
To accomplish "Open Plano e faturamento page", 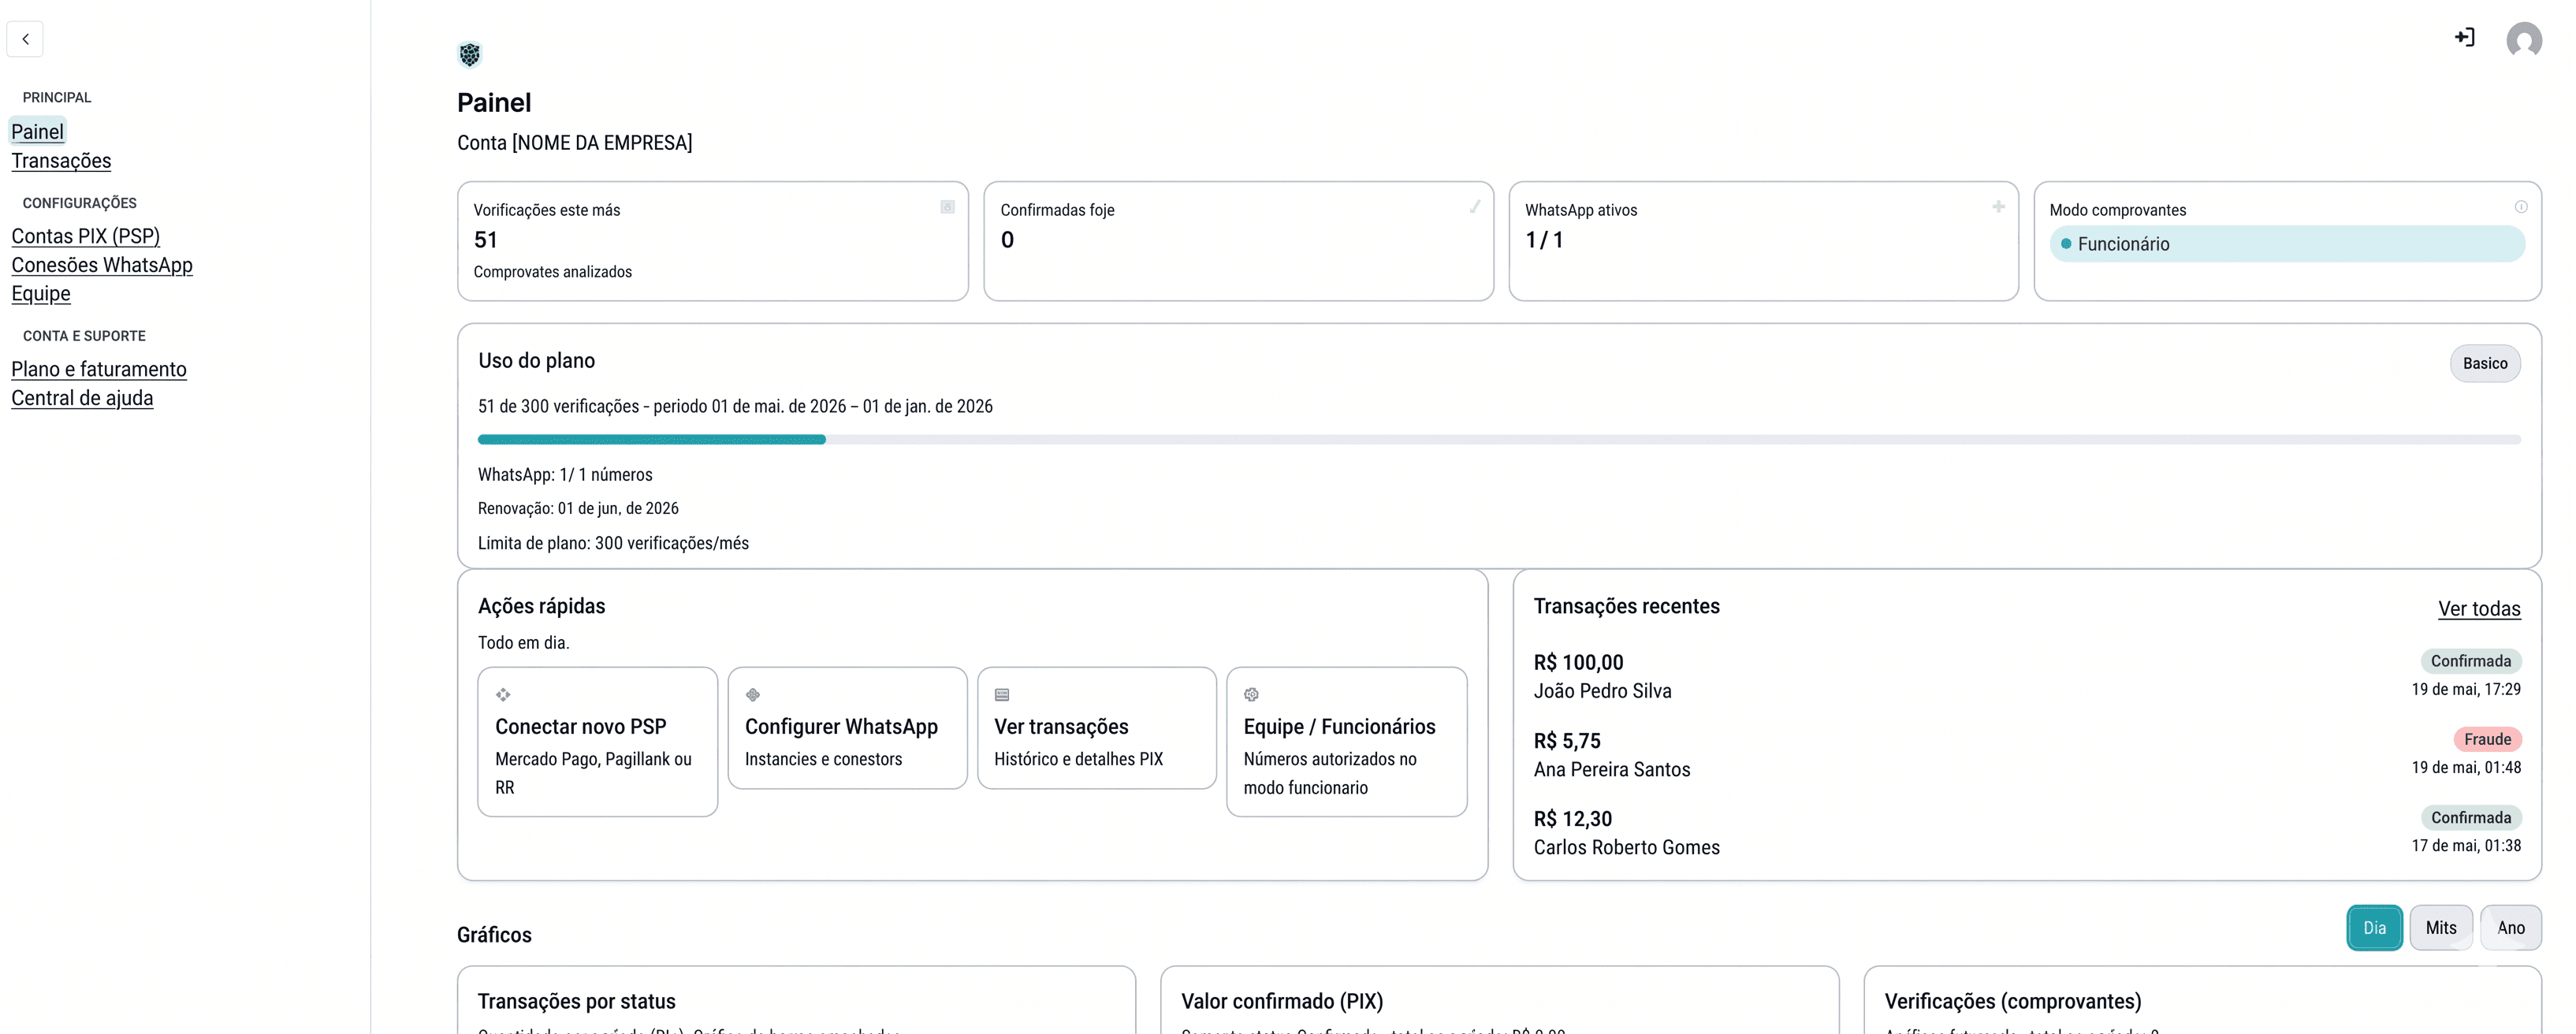I will (99, 369).
